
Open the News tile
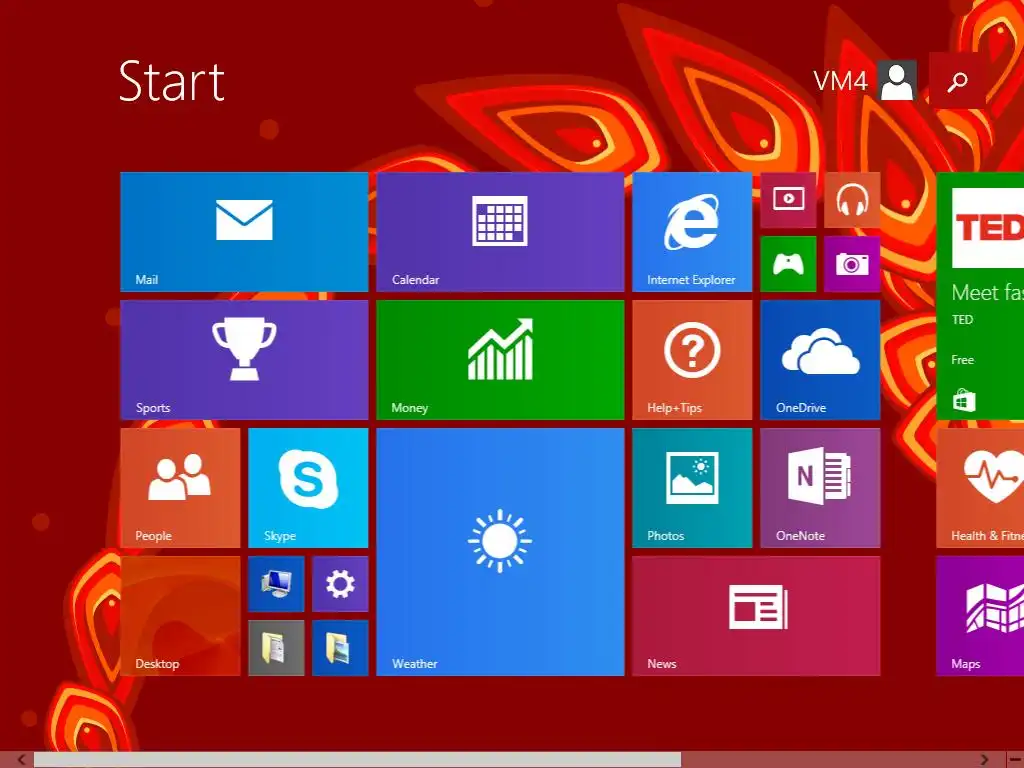[756, 616]
